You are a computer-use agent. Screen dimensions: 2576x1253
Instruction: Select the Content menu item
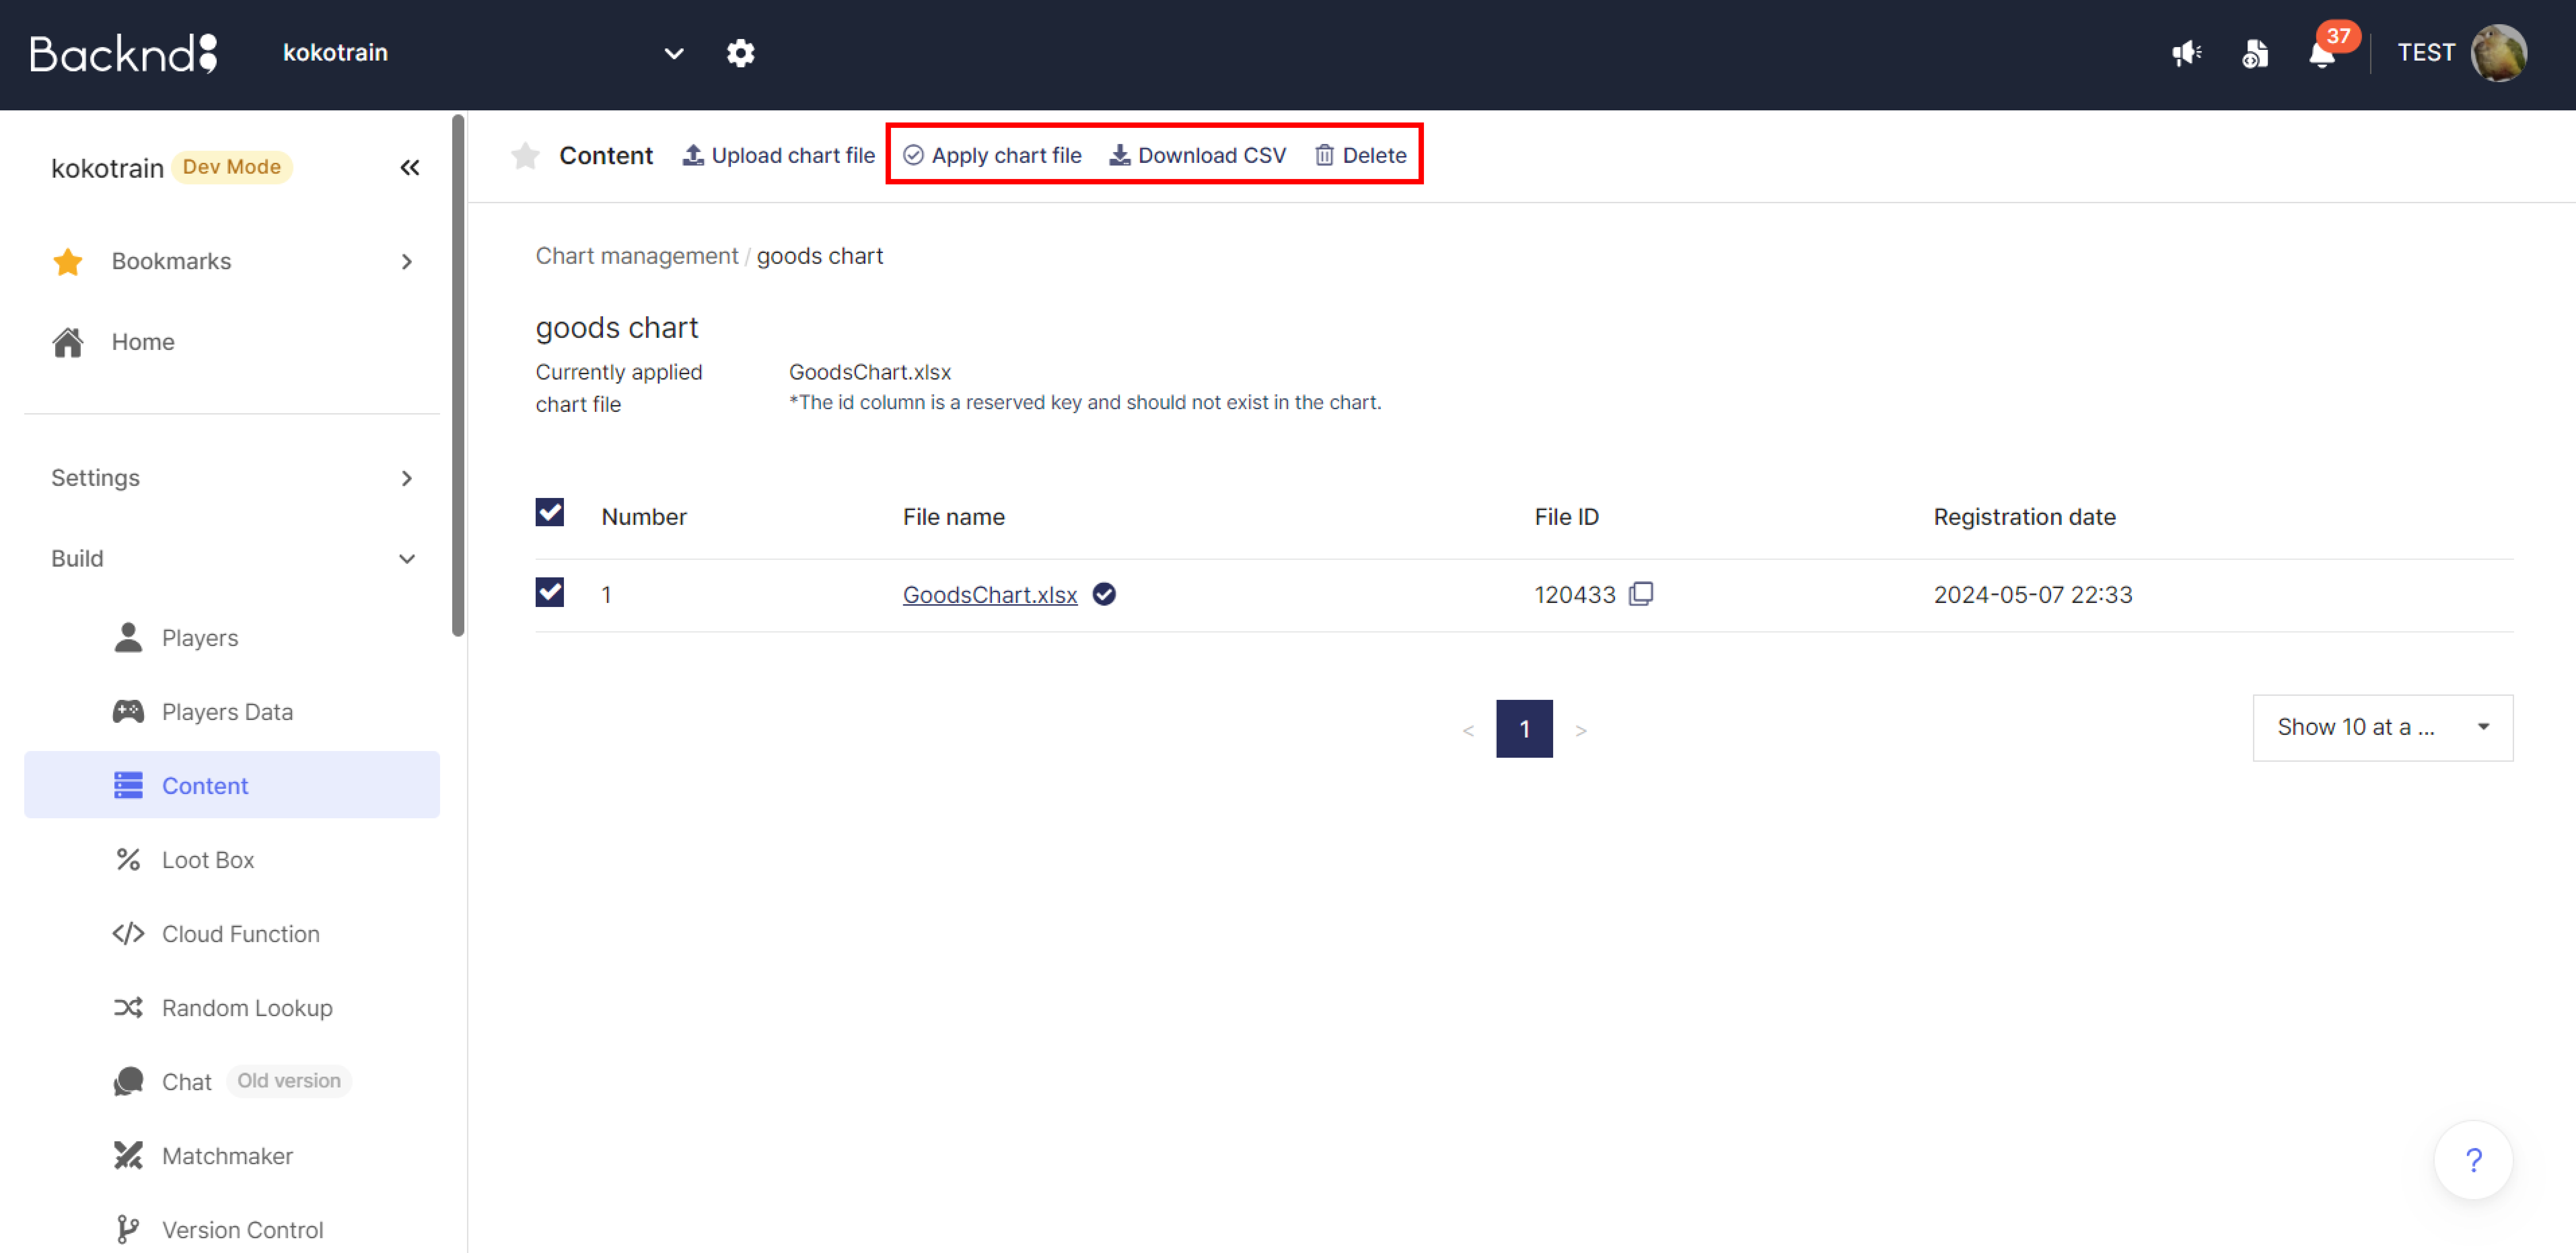232,785
